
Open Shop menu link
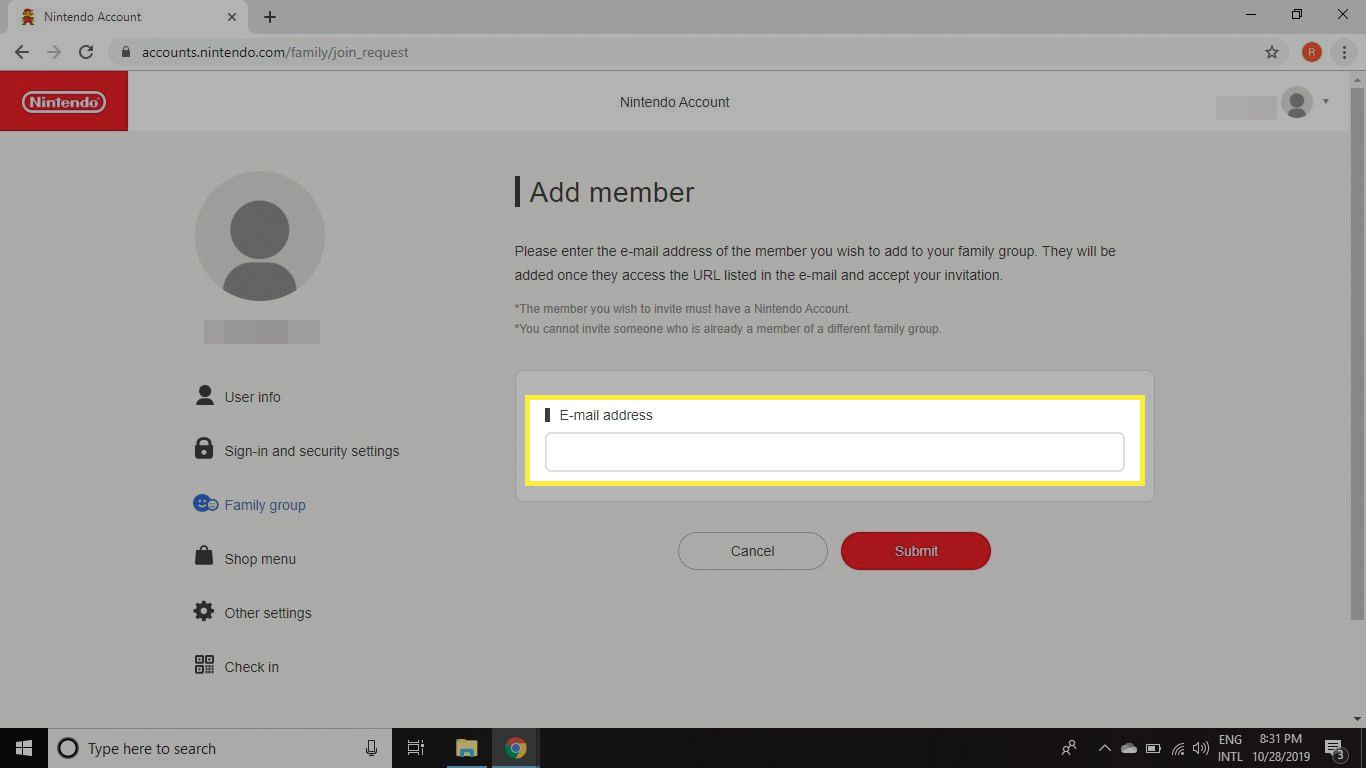point(260,559)
